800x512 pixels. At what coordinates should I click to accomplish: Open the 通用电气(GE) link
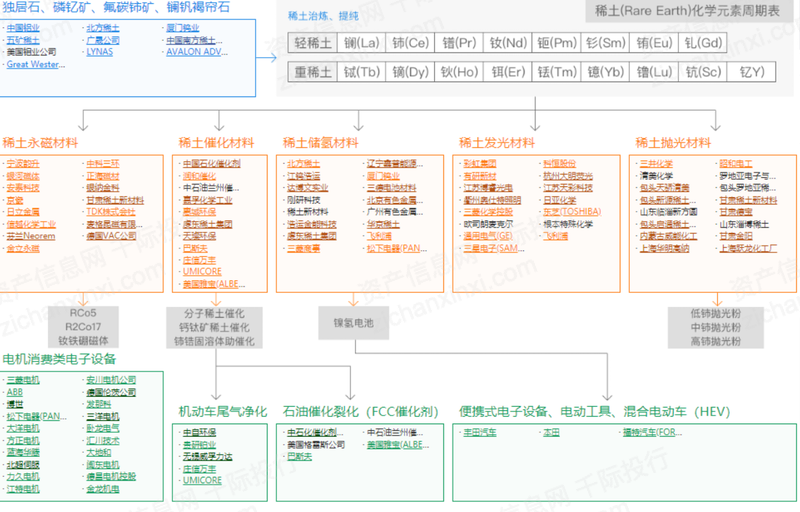[x=488, y=236]
